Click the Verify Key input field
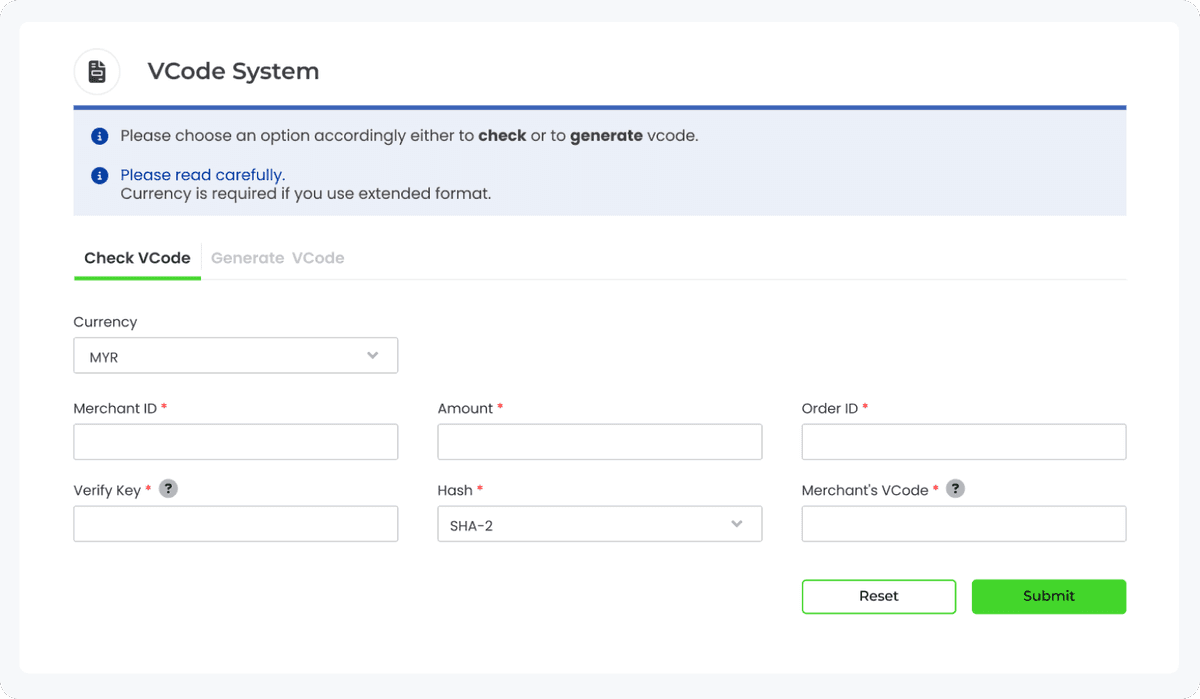The width and height of the screenshot is (1200, 699). click(x=235, y=523)
